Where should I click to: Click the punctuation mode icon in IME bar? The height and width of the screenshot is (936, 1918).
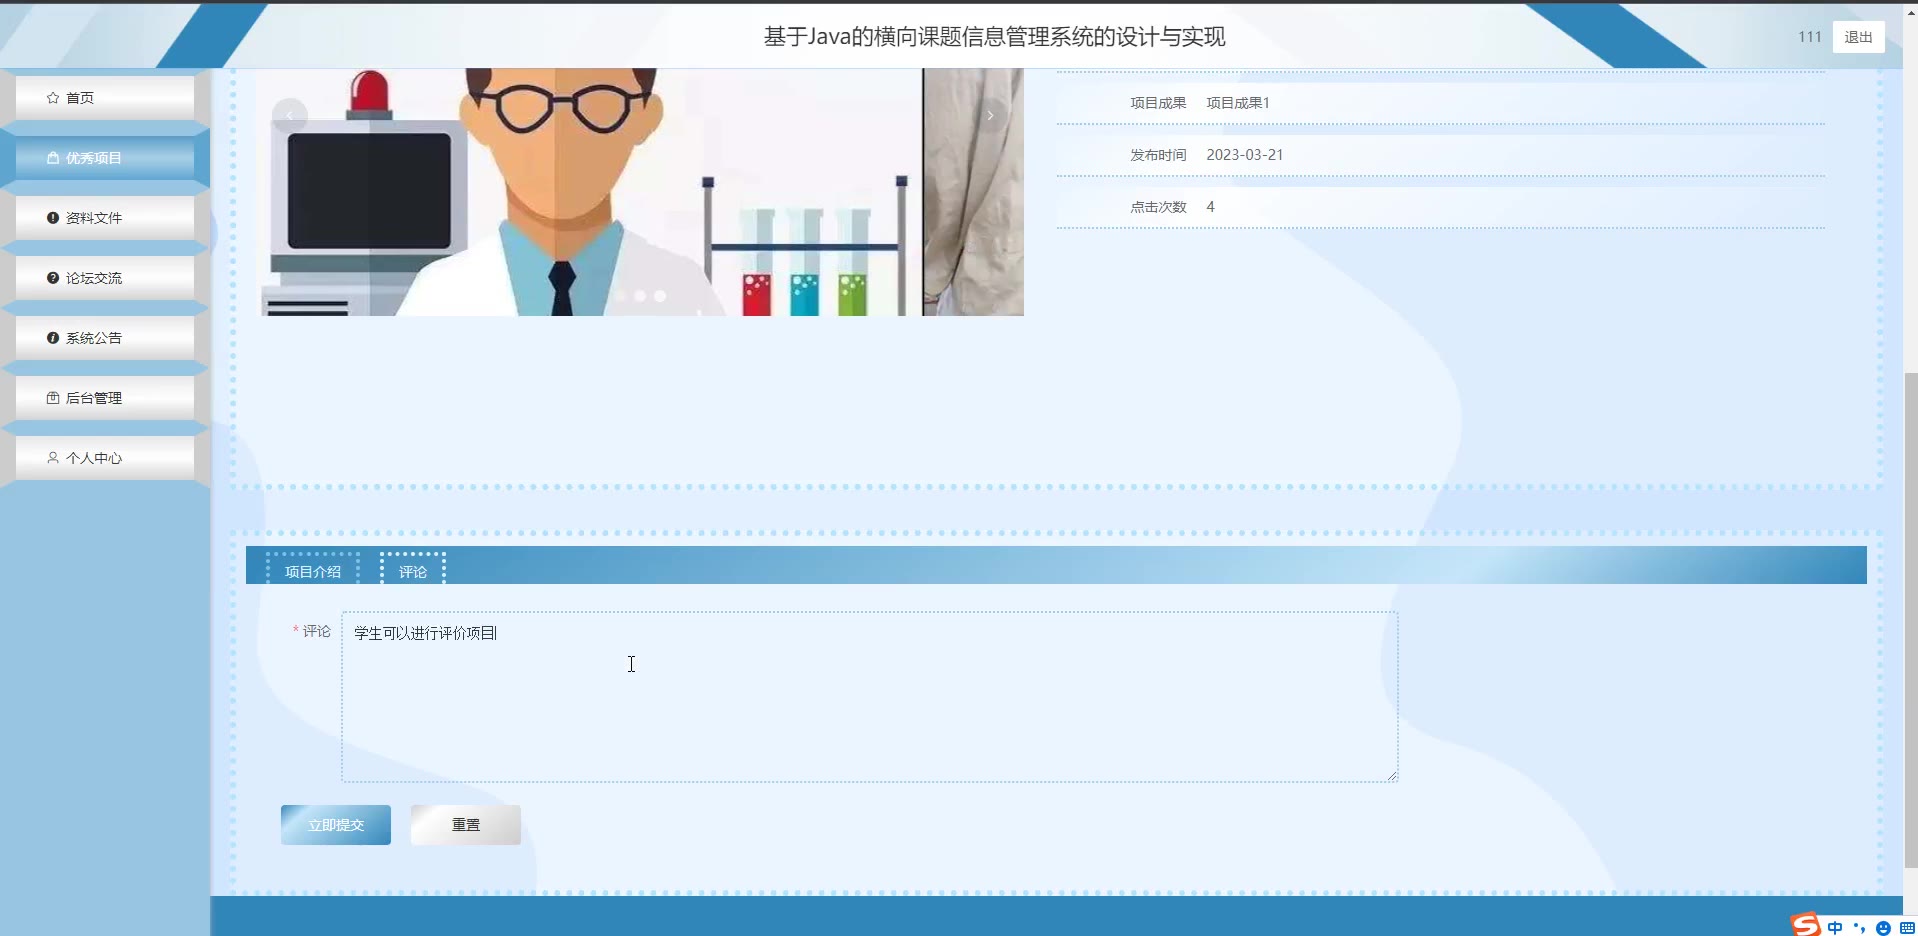pyautogui.click(x=1859, y=928)
